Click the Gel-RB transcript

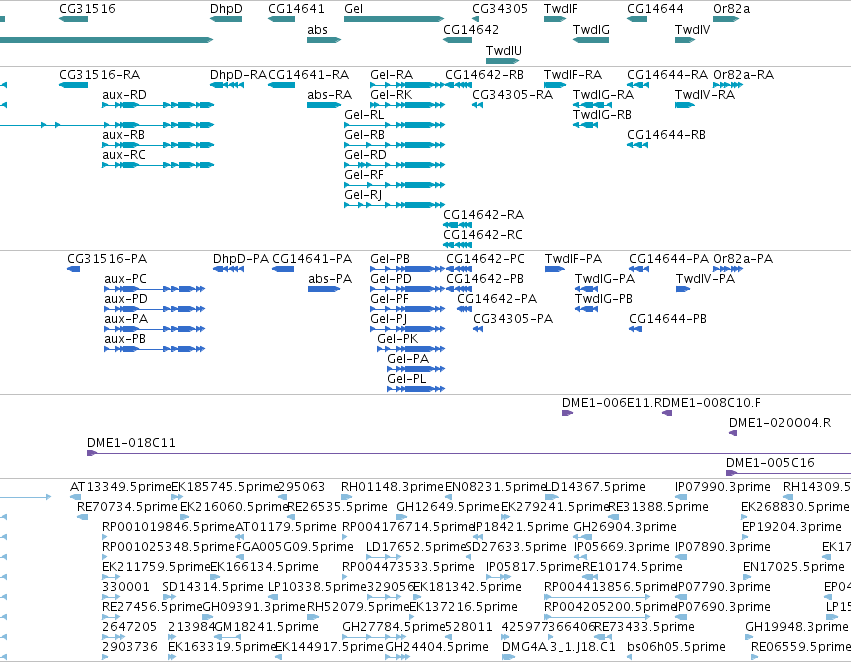tap(395, 145)
